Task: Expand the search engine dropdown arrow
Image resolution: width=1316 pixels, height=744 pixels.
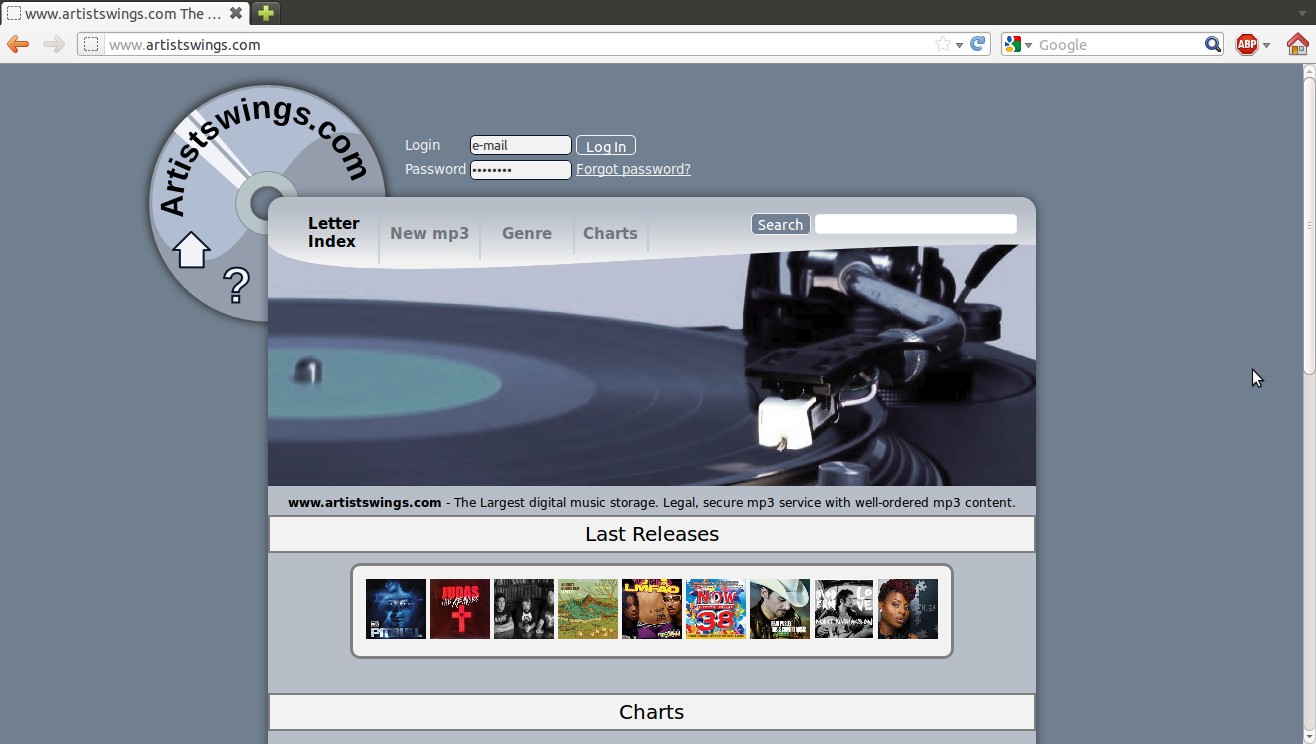Action: (1027, 45)
